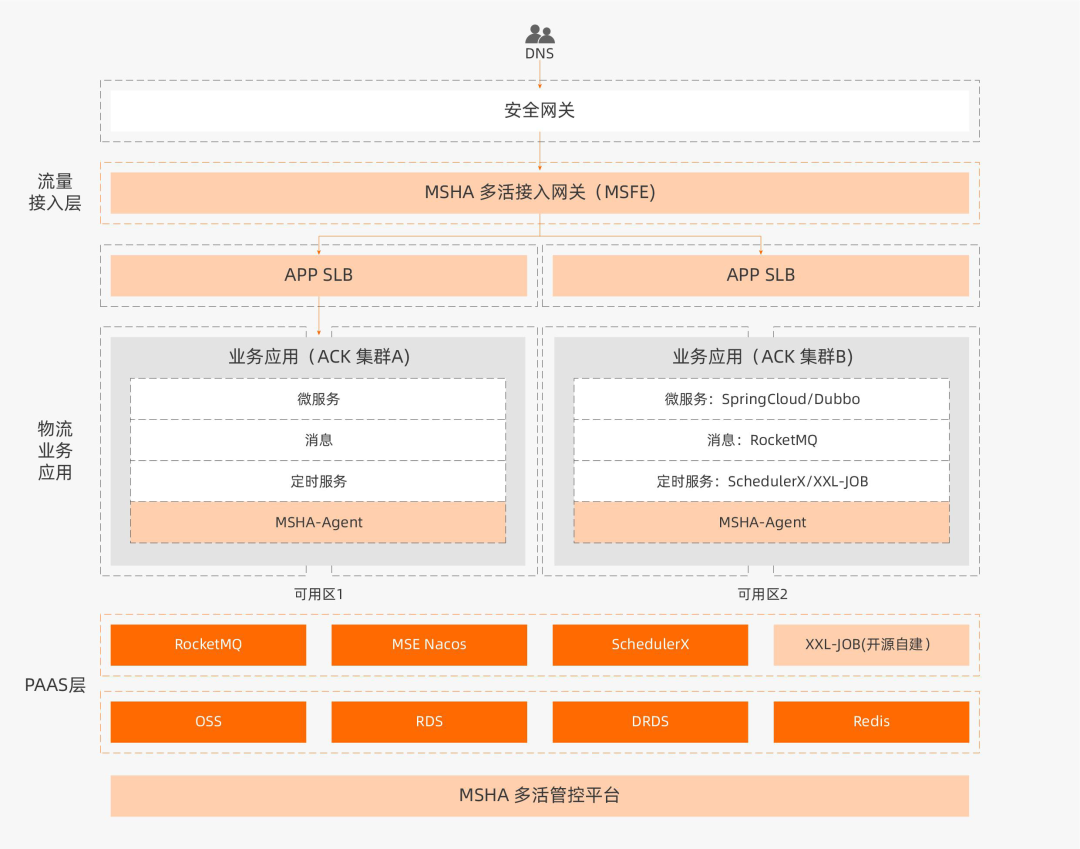The image size is (1080, 849).
Task: Click 微服务: SpringCloud/Dubbo row
Action: pyautogui.click(x=762, y=399)
